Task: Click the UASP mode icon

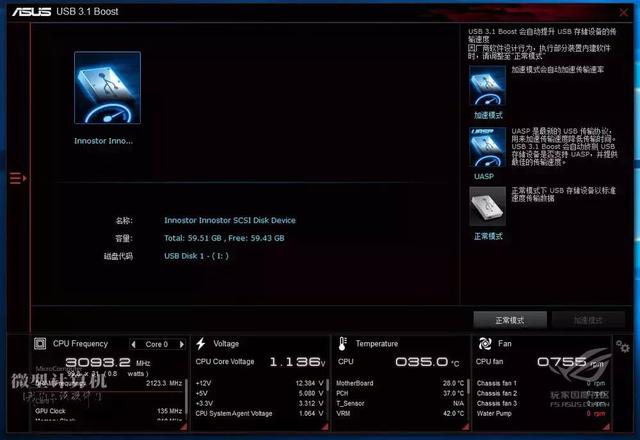Action: click(x=487, y=147)
